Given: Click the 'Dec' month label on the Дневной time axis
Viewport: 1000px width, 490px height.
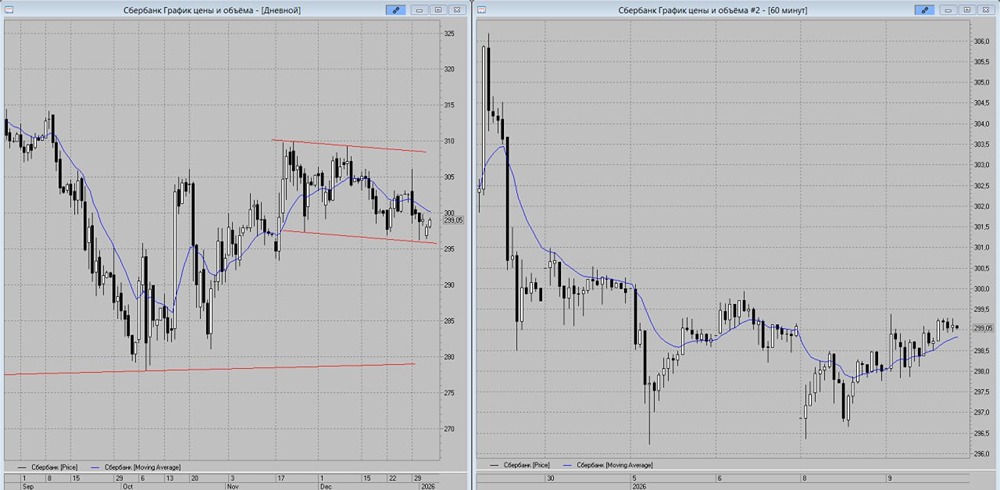Looking at the screenshot, I should [325, 486].
